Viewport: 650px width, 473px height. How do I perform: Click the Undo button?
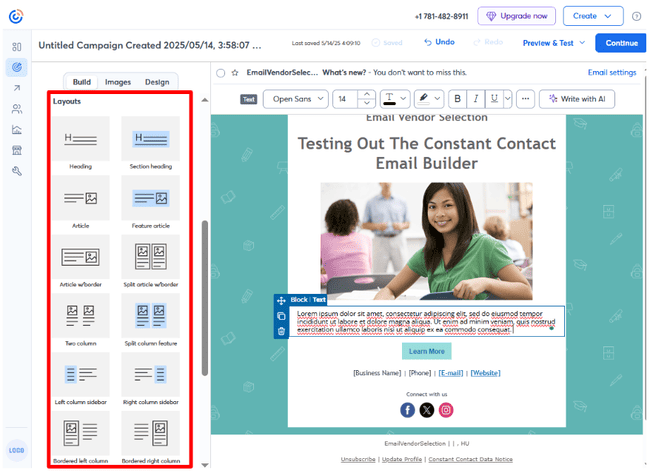(x=439, y=42)
